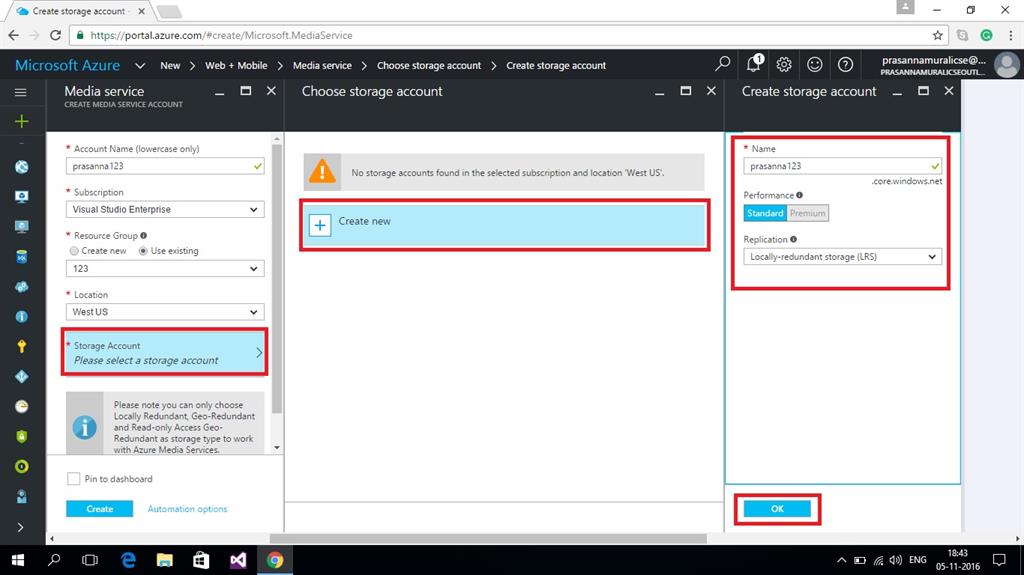
Task: Expand more services chevron at sidebar bottom
Action: tap(20, 527)
